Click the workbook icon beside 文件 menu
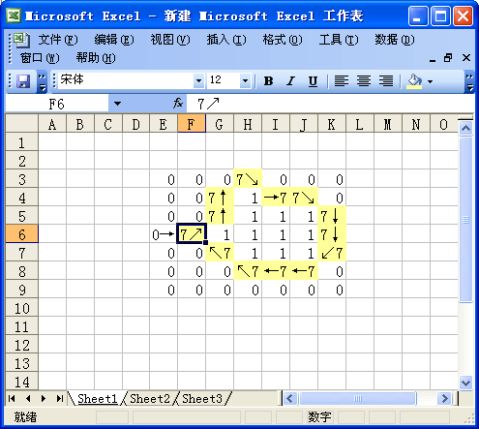Screen dimensions: 479x429 pos(21,40)
